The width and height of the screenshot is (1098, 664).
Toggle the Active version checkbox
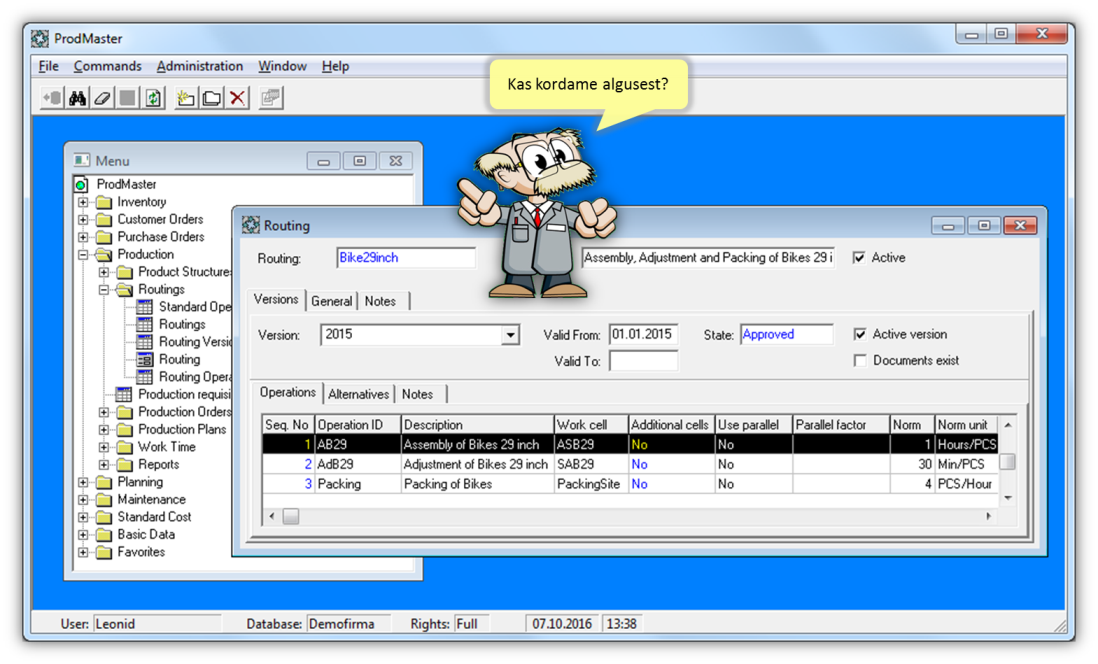click(x=860, y=335)
